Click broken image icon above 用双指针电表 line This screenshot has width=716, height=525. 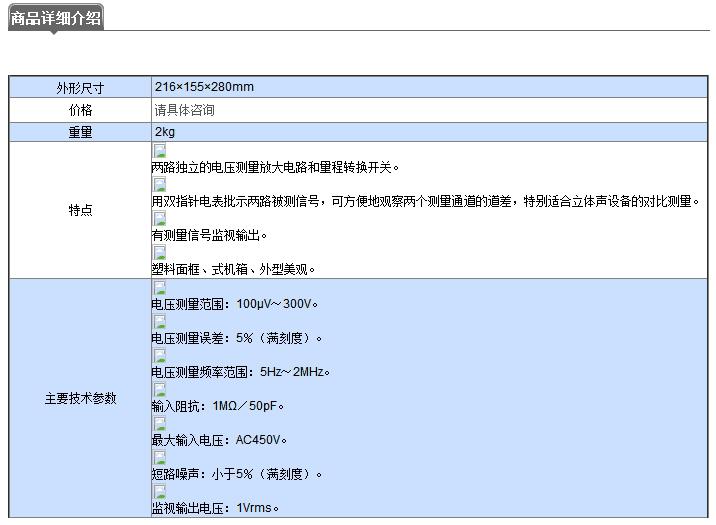[159, 185]
